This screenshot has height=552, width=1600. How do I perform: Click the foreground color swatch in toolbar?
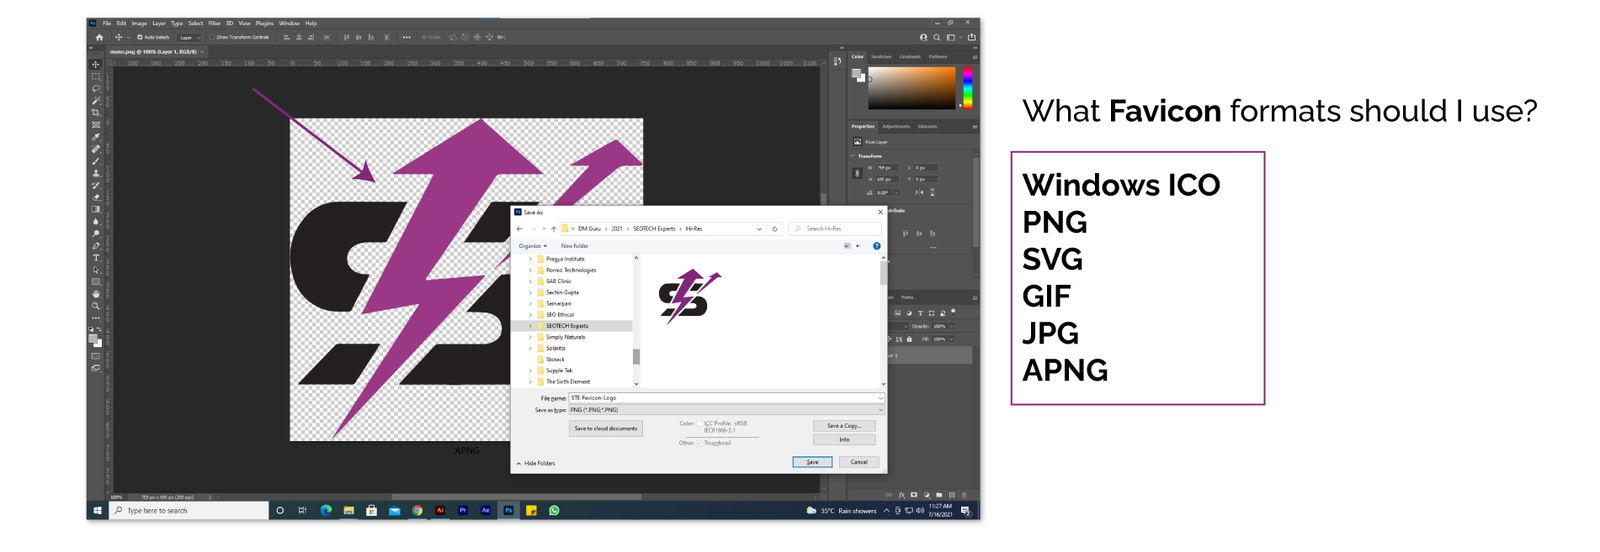[x=92, y=338]
